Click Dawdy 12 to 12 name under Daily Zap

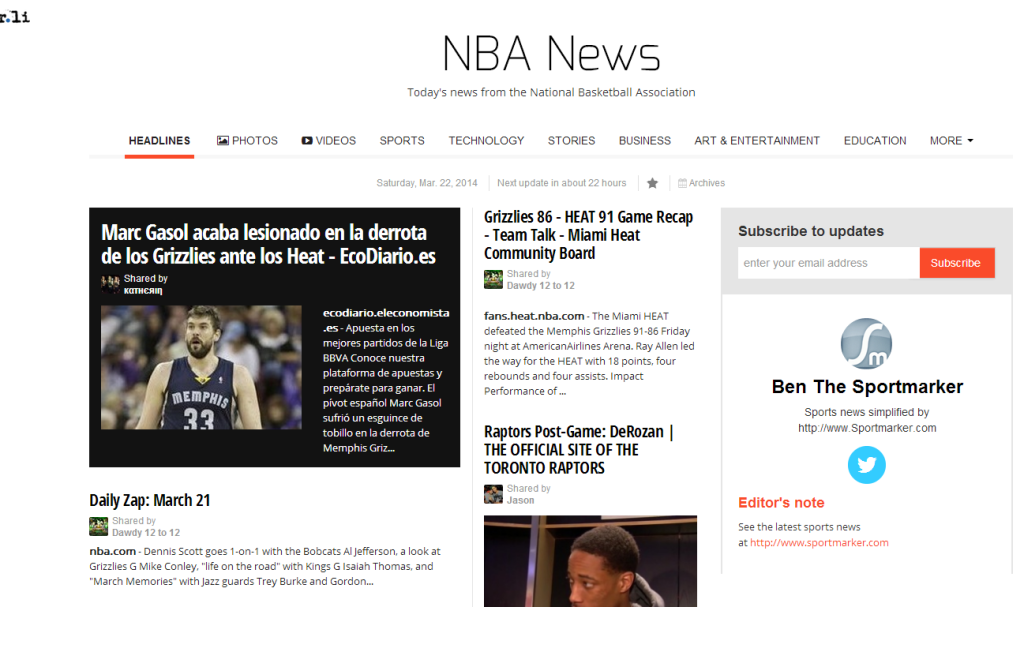(x=146, y=532)
